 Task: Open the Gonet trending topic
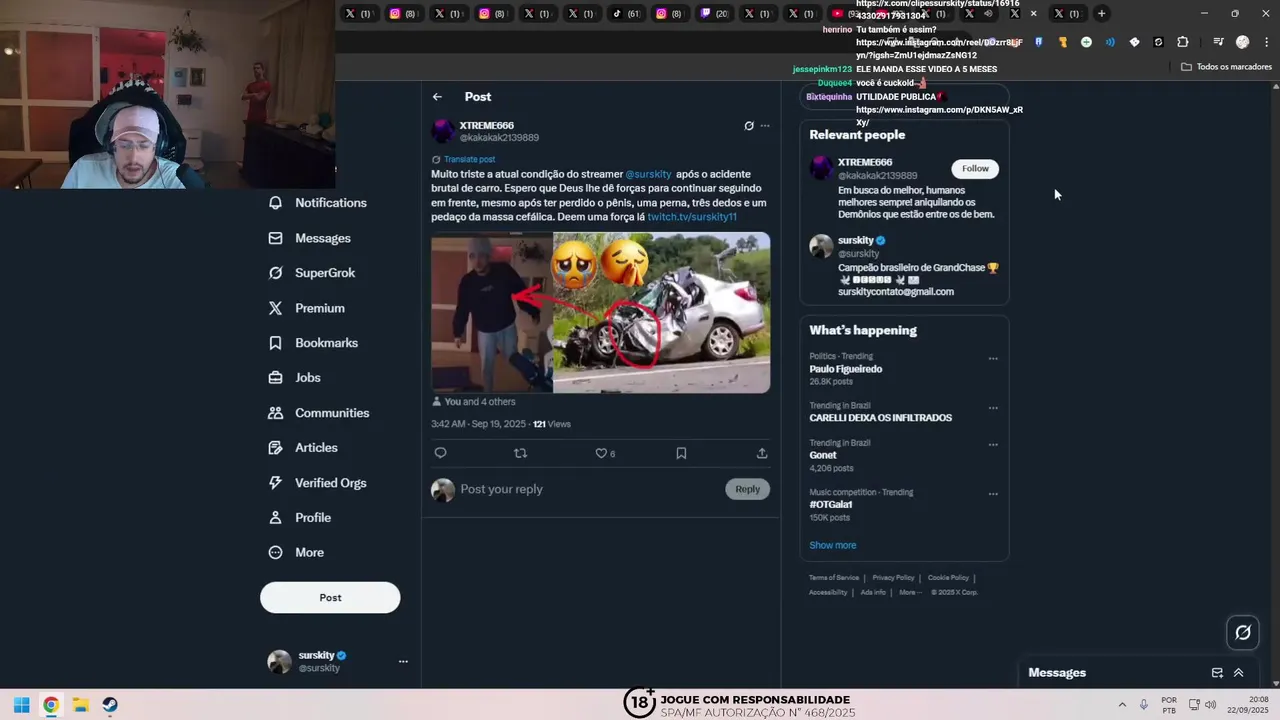point(823,455)
